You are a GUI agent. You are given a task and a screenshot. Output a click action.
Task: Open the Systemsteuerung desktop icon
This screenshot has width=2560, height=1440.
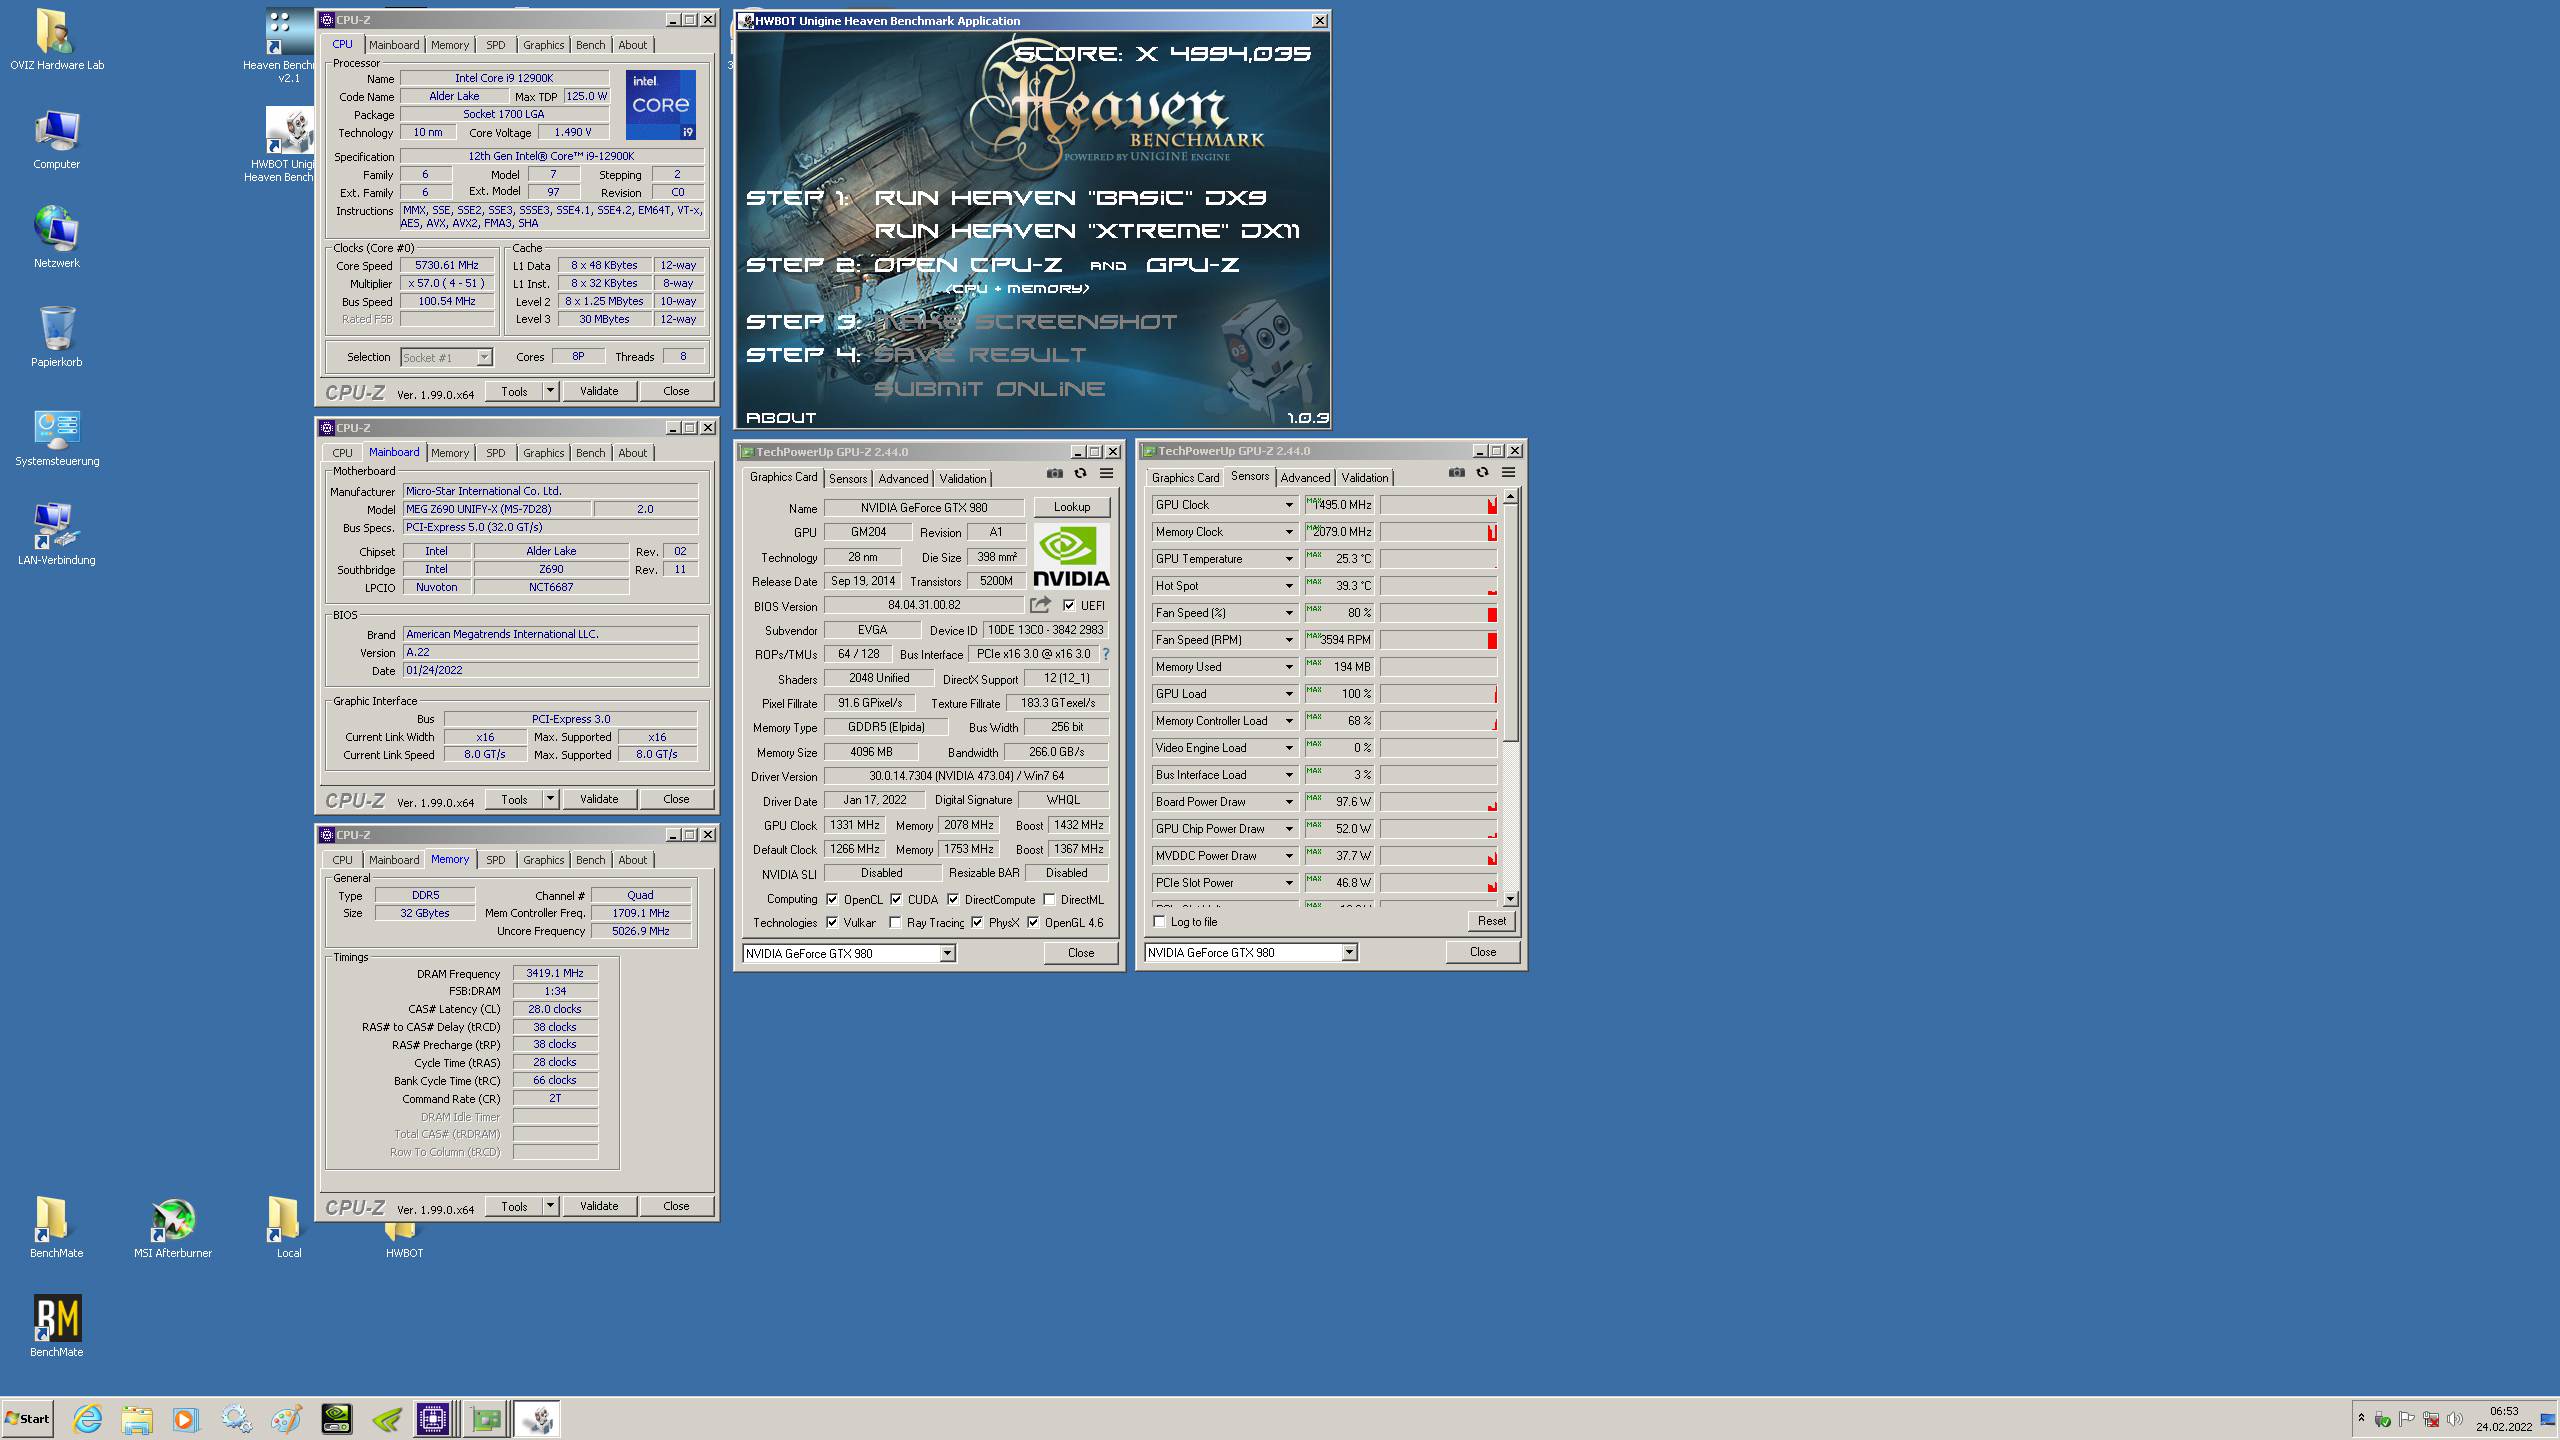click(x=56, y=437)
